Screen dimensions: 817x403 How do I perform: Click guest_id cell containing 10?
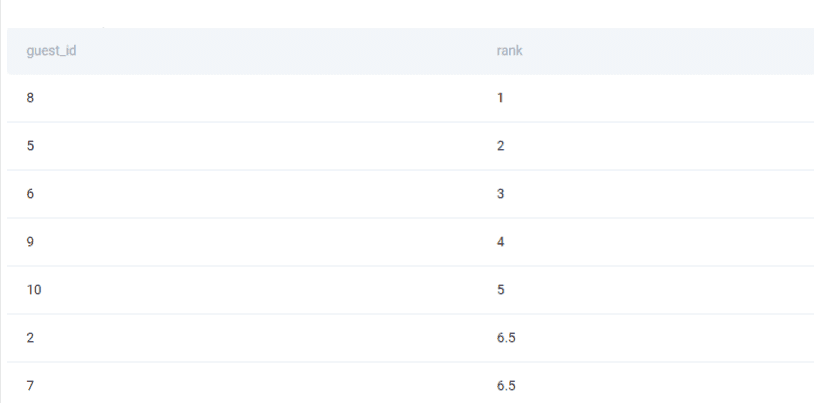coord(34,290)
